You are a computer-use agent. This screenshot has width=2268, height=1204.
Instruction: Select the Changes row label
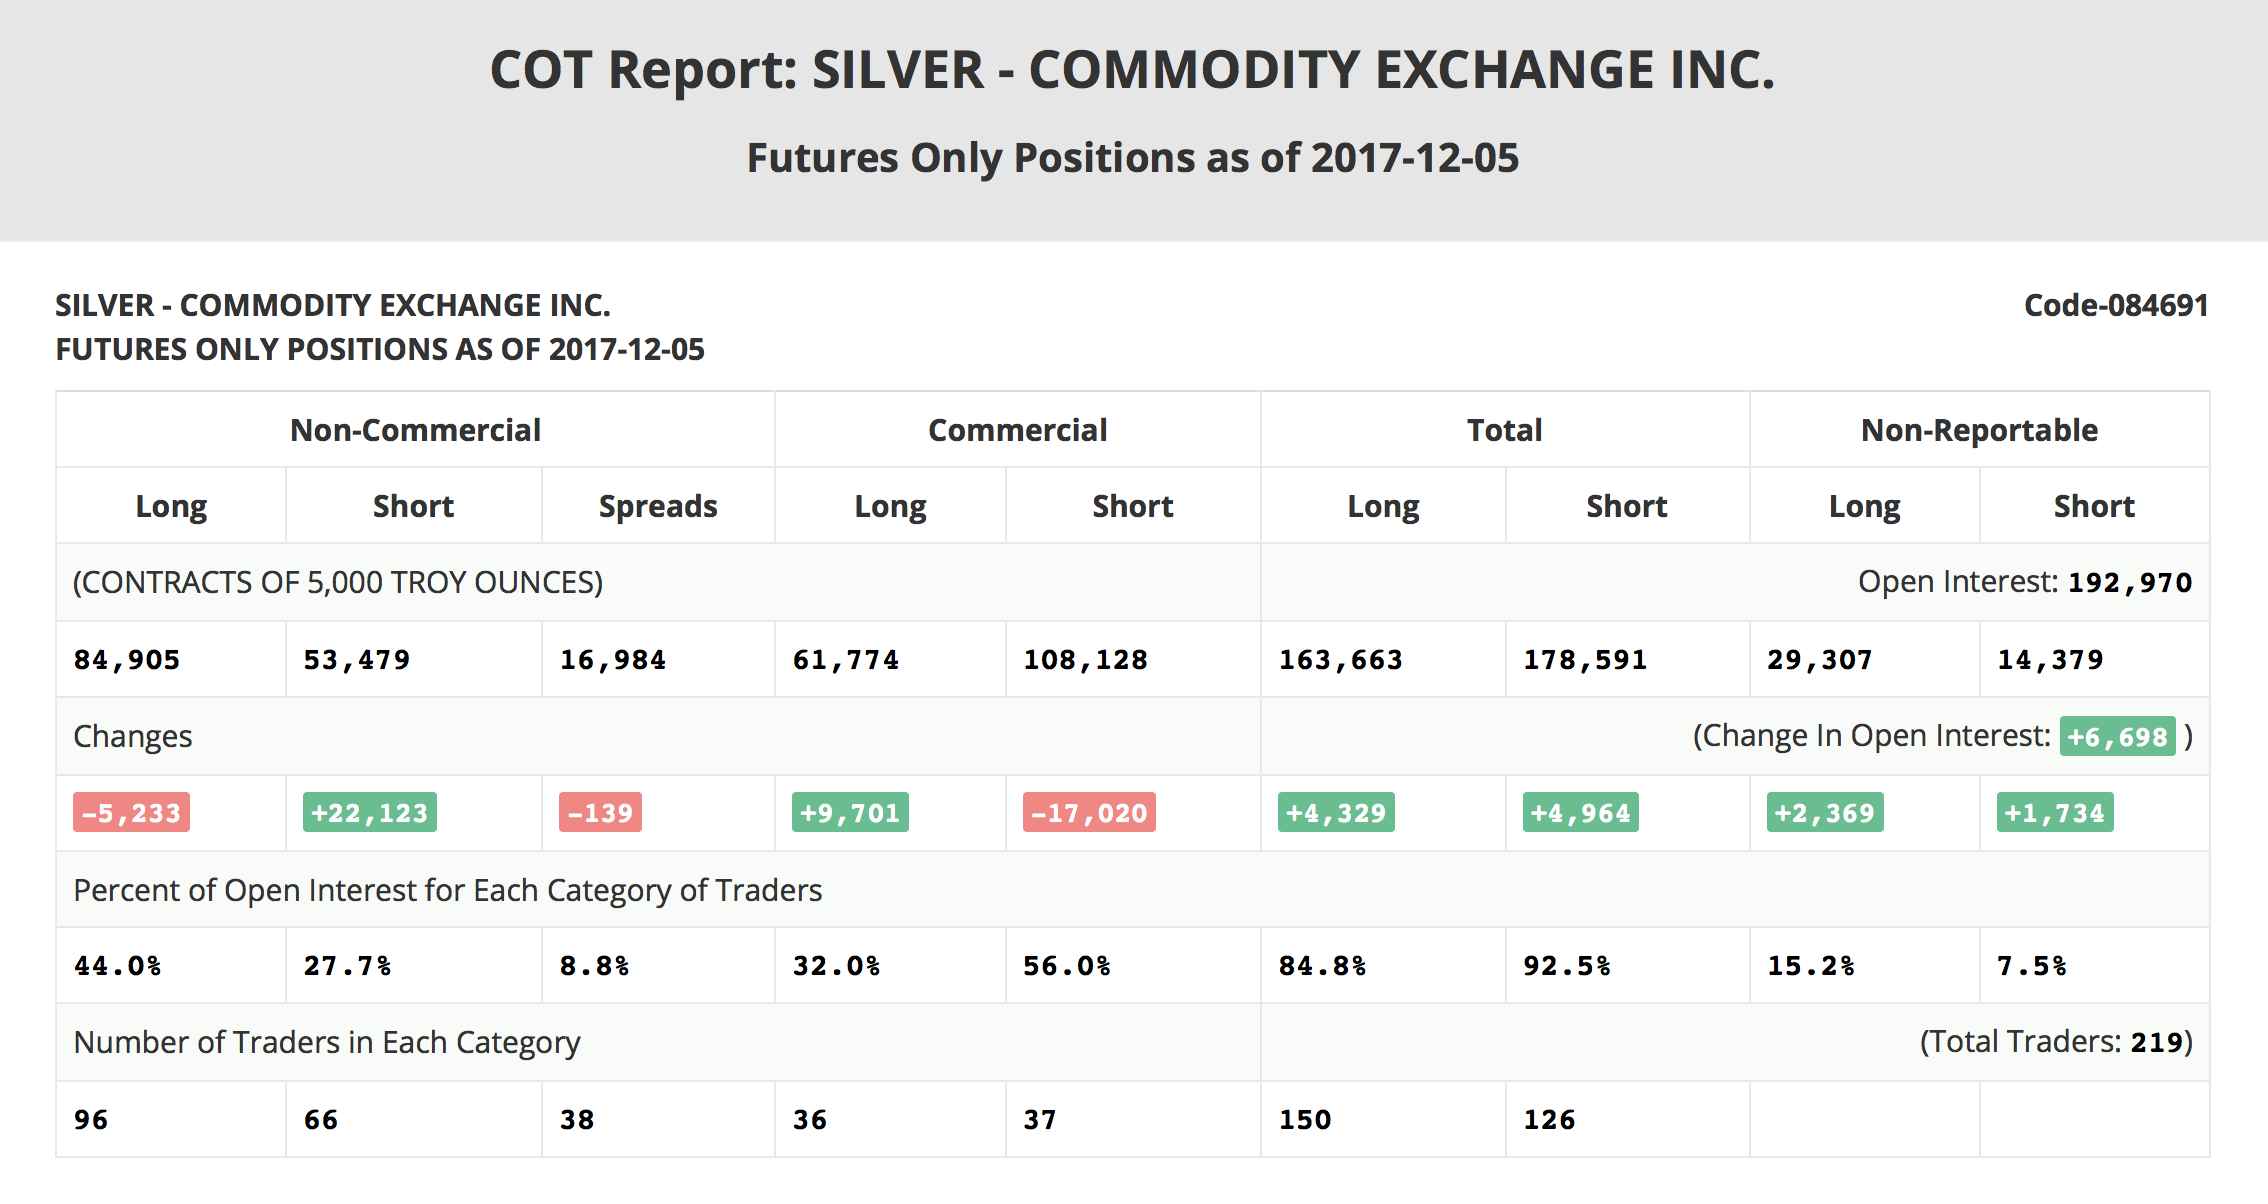click(x=133, y=737)
